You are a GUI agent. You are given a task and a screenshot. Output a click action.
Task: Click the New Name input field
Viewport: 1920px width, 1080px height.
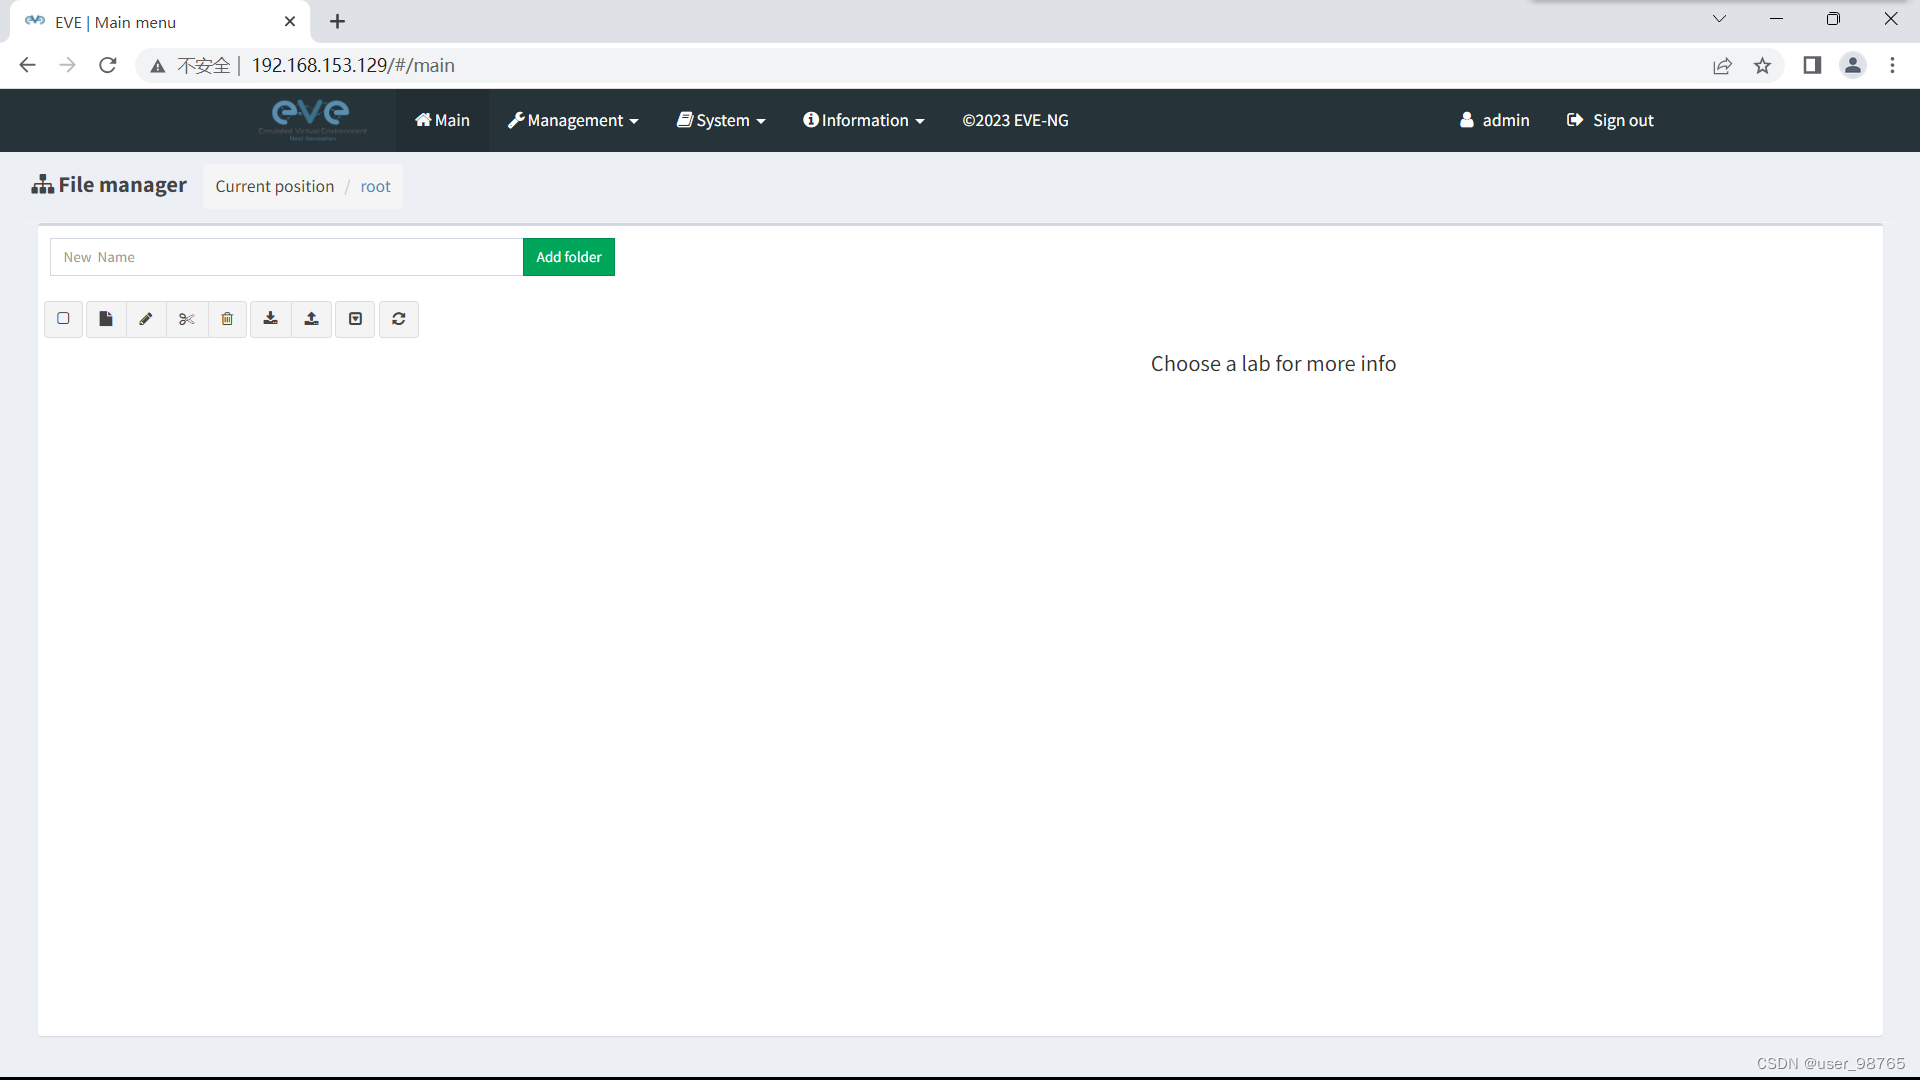pyautogui.click(x=286, y=256)
